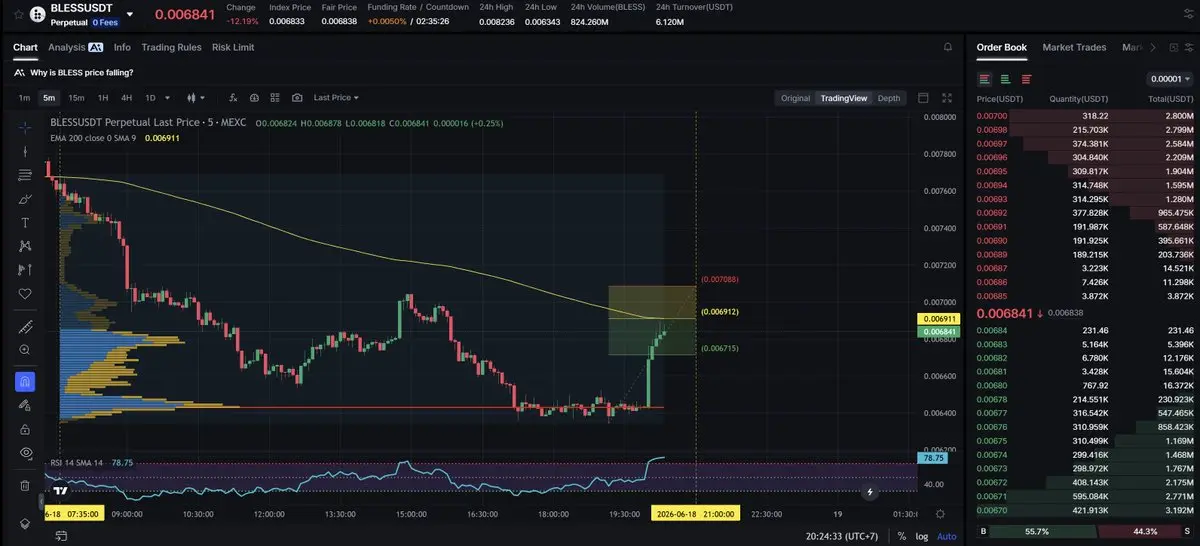Toggle percent scale on price axis
This screenshot has height=546, width=1200.
tap(901, 536)
